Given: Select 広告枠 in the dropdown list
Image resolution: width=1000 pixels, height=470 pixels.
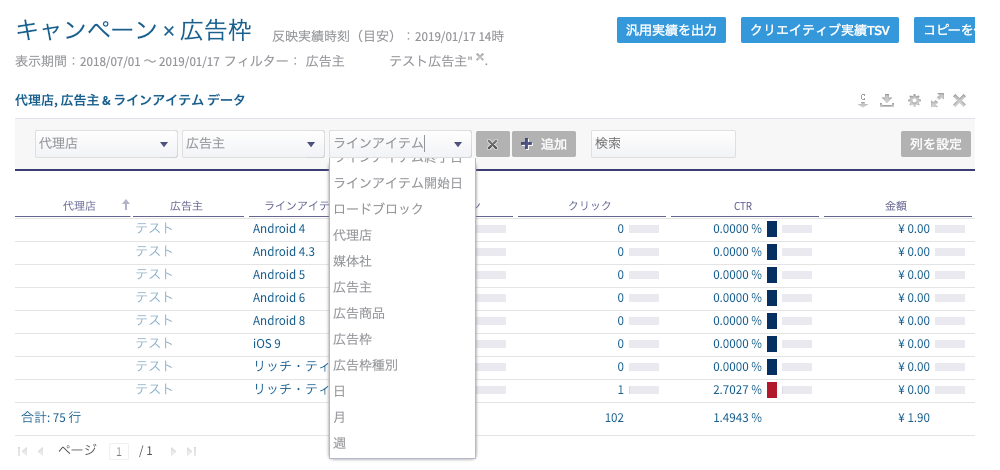Looking at the screenshot, I should tap(402, 339).
